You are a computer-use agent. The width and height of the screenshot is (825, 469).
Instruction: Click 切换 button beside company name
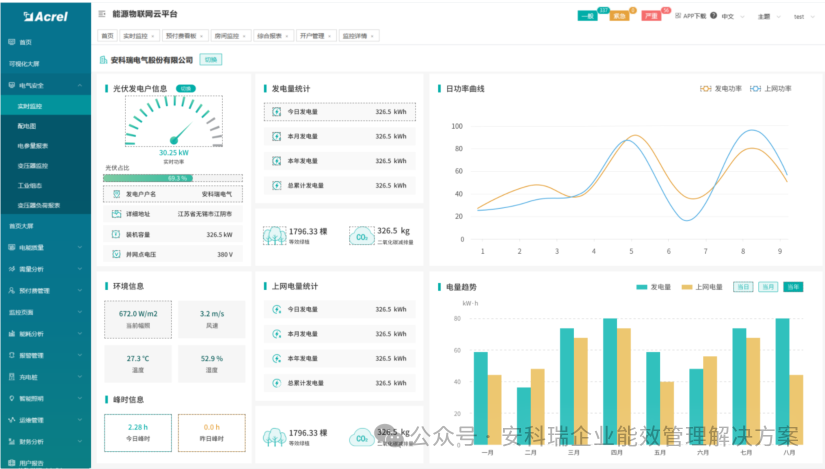210,60
